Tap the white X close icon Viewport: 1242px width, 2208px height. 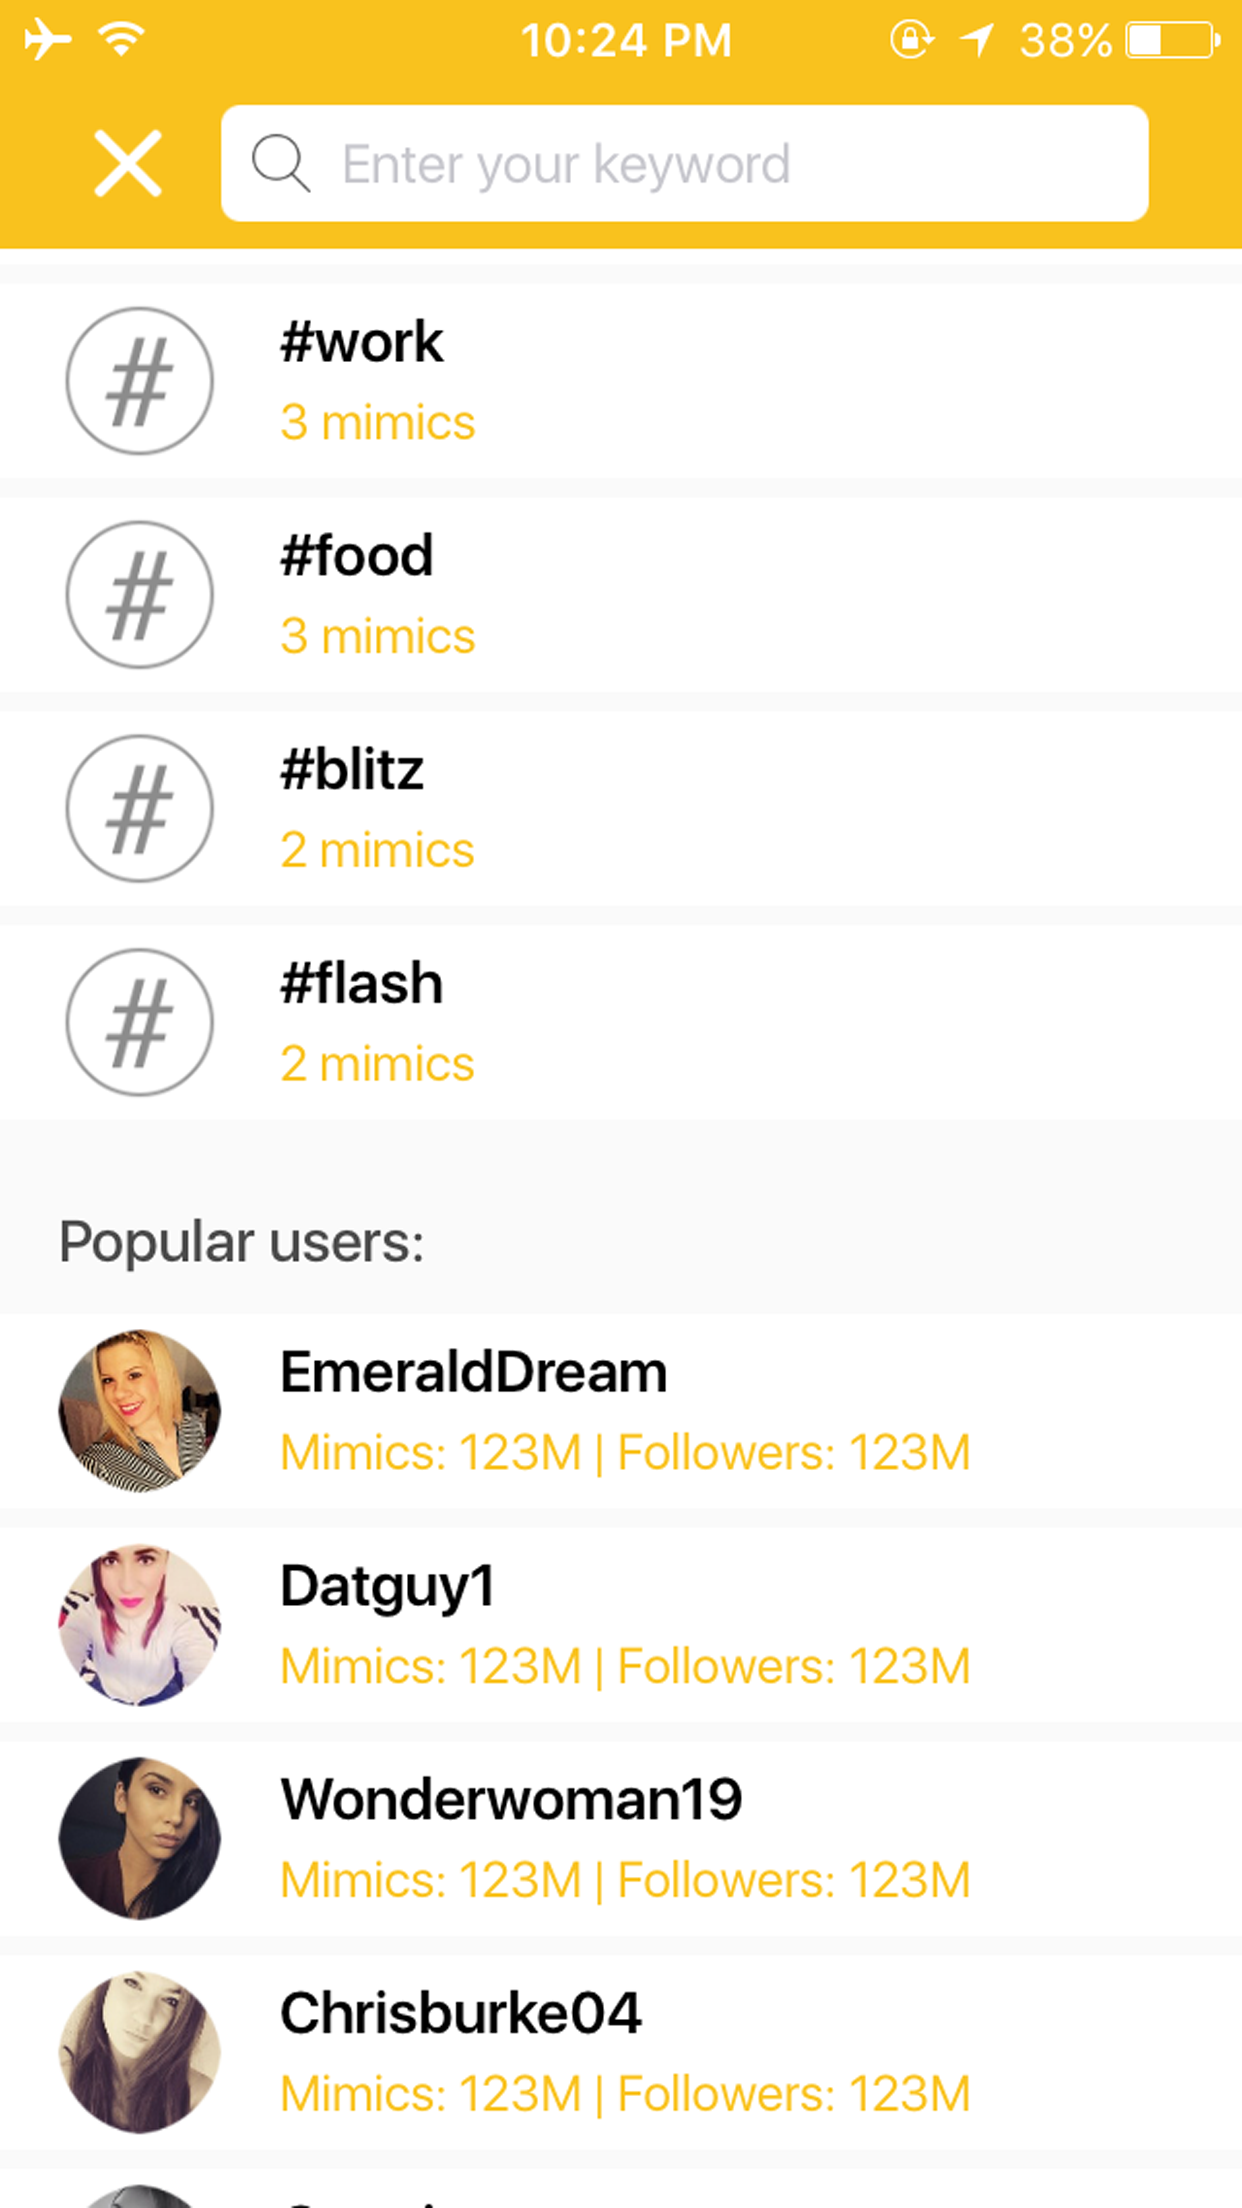point(128,163)
